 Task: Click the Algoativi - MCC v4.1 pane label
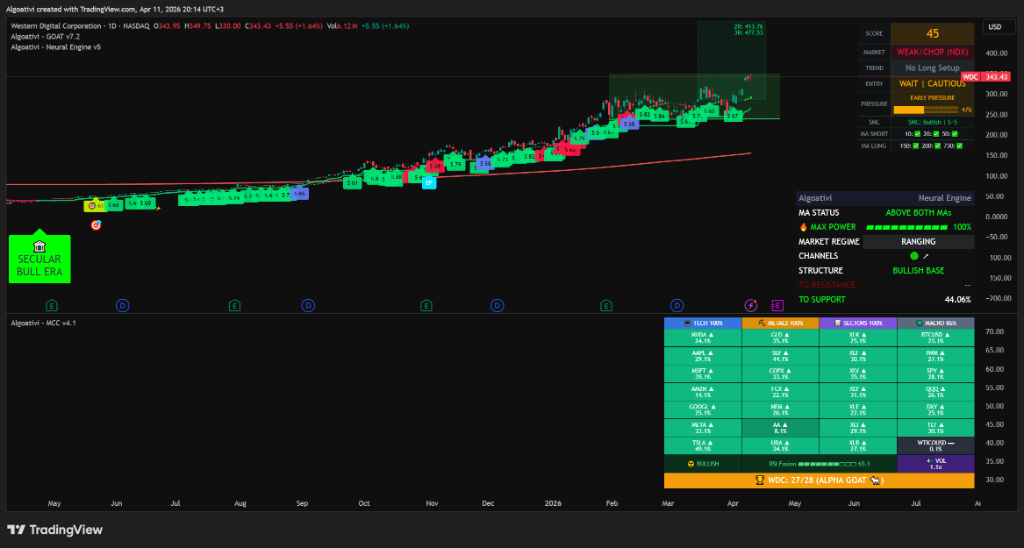pos(43,323)
